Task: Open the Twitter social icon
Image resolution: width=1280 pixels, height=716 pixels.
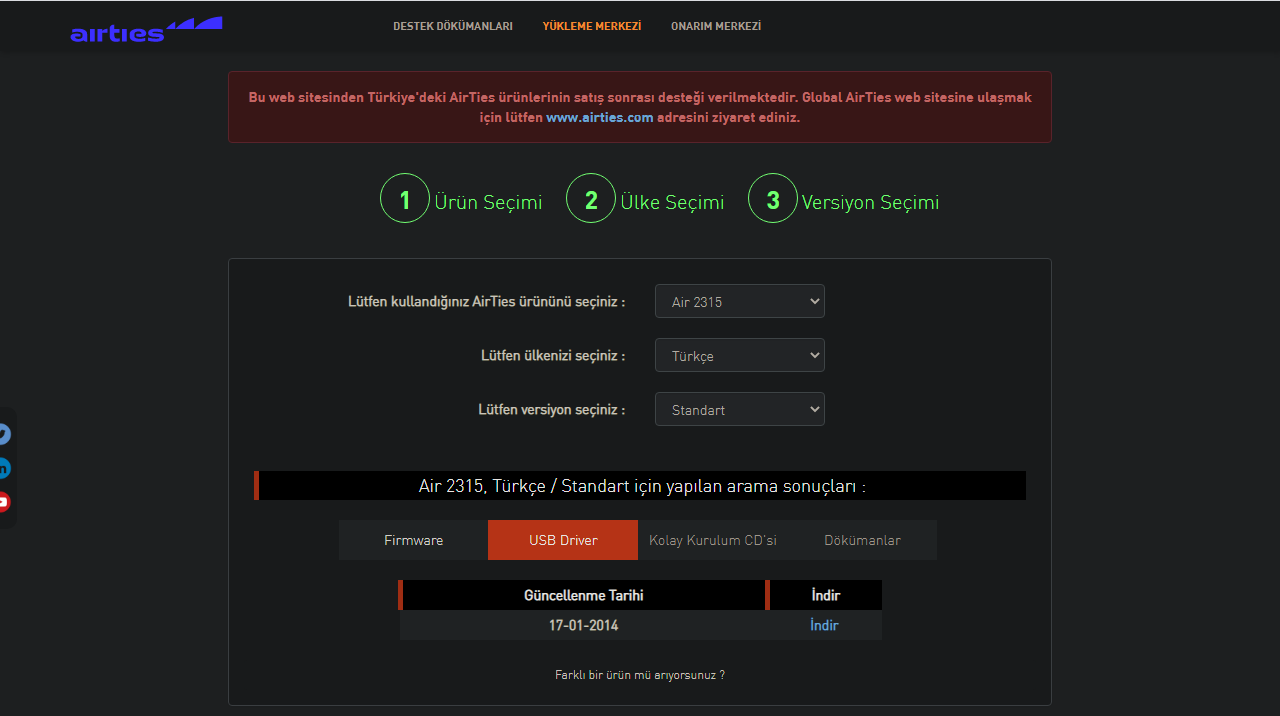Action: tap(3, 434)
